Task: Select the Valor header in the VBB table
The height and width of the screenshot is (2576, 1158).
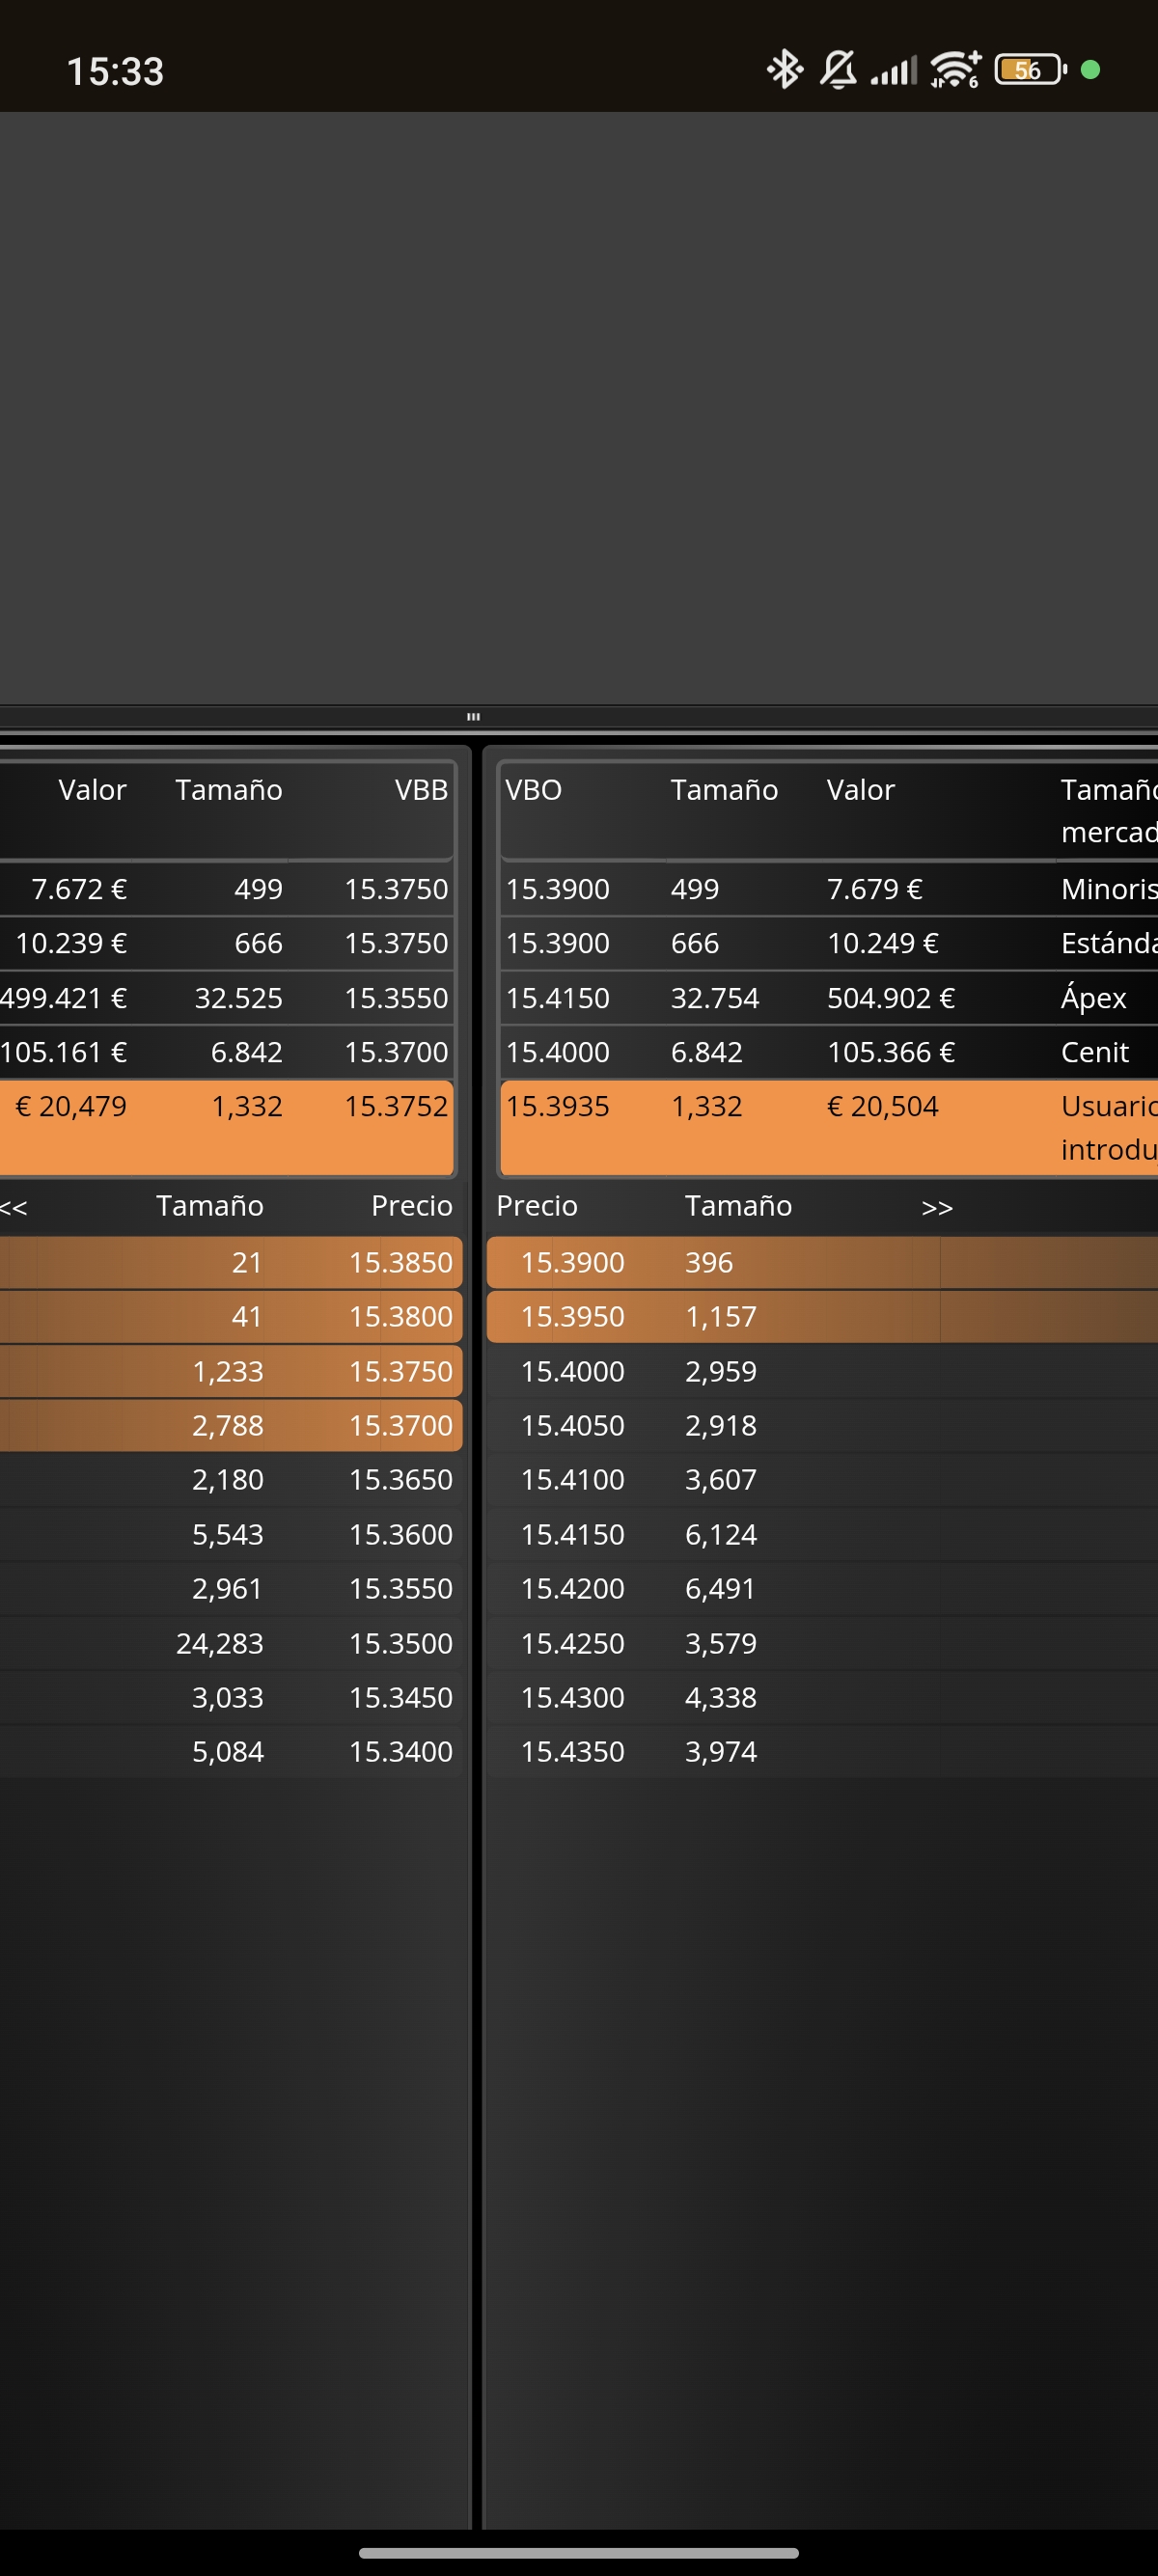Action: [92, 790]
